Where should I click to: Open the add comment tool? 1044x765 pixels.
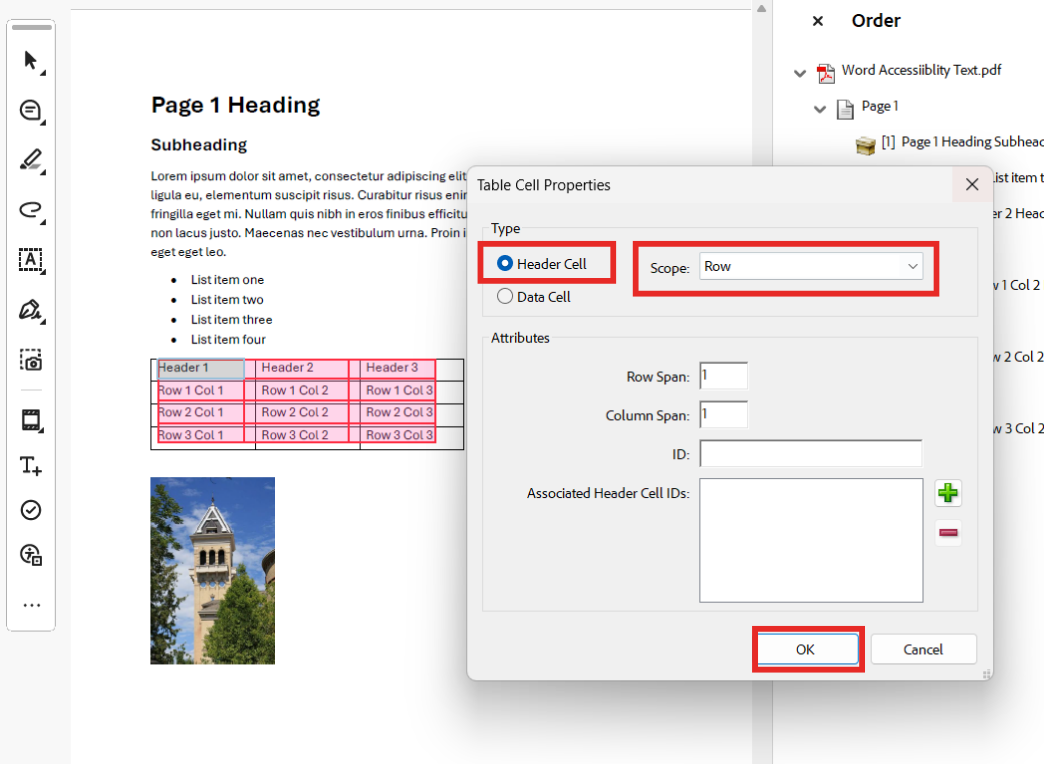pos(31,111)
